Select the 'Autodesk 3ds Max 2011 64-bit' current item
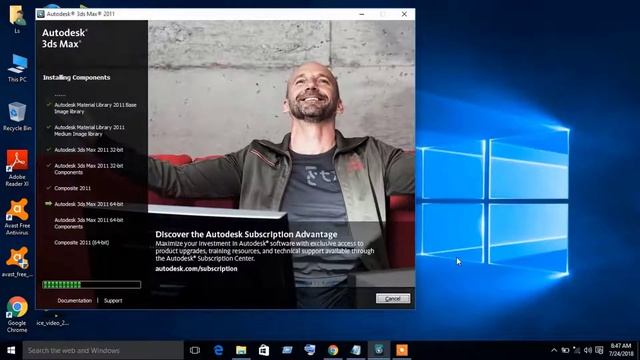The image size is (640, 360). tap(89, 204)
